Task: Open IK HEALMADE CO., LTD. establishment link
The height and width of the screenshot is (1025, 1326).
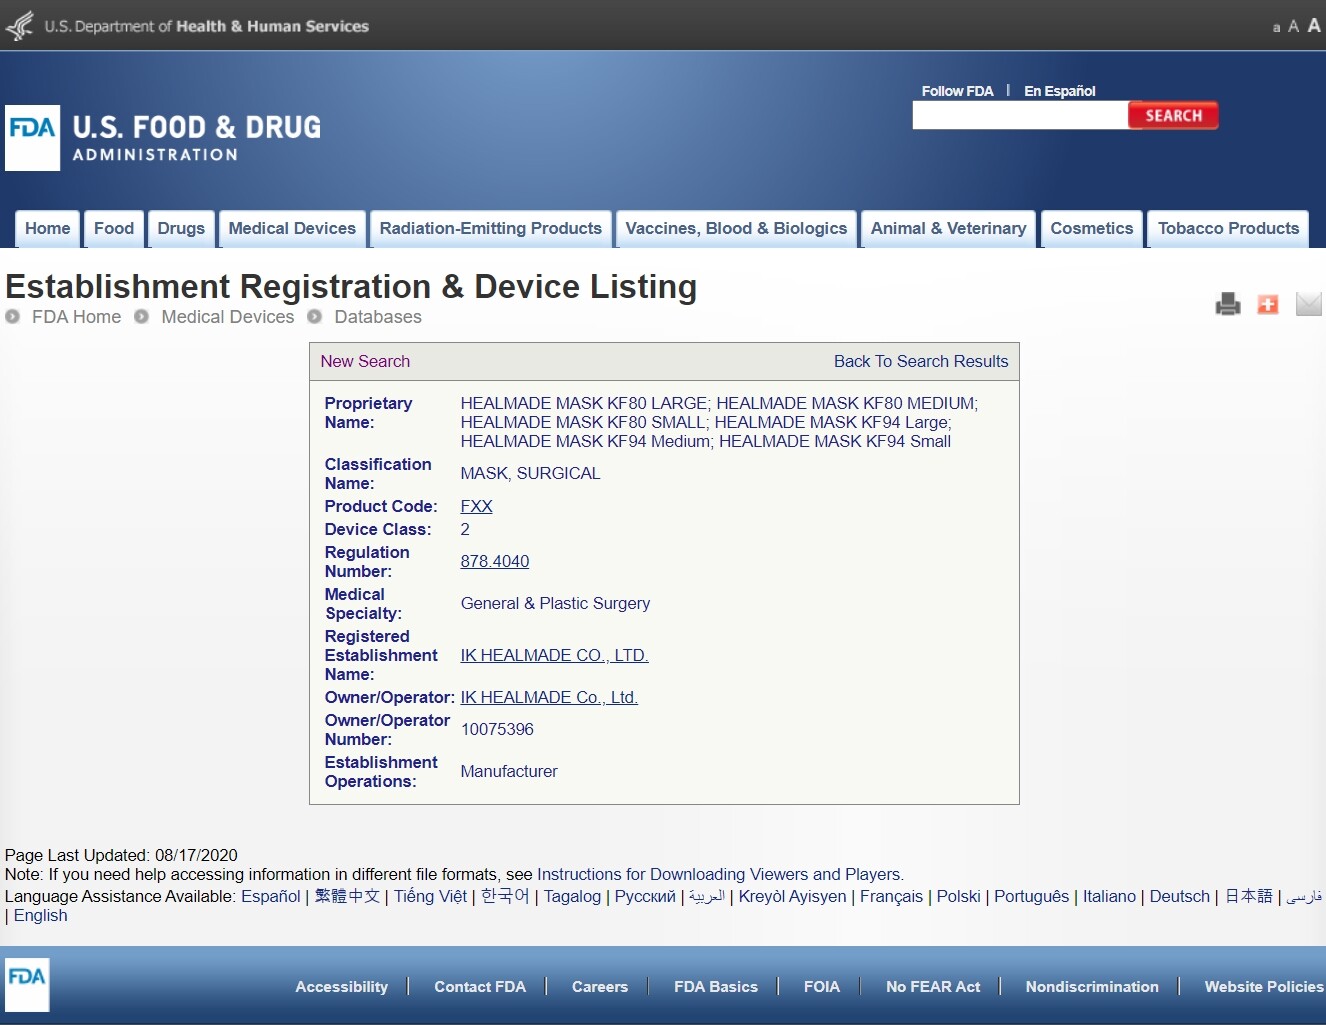Action: click(554, 656)
